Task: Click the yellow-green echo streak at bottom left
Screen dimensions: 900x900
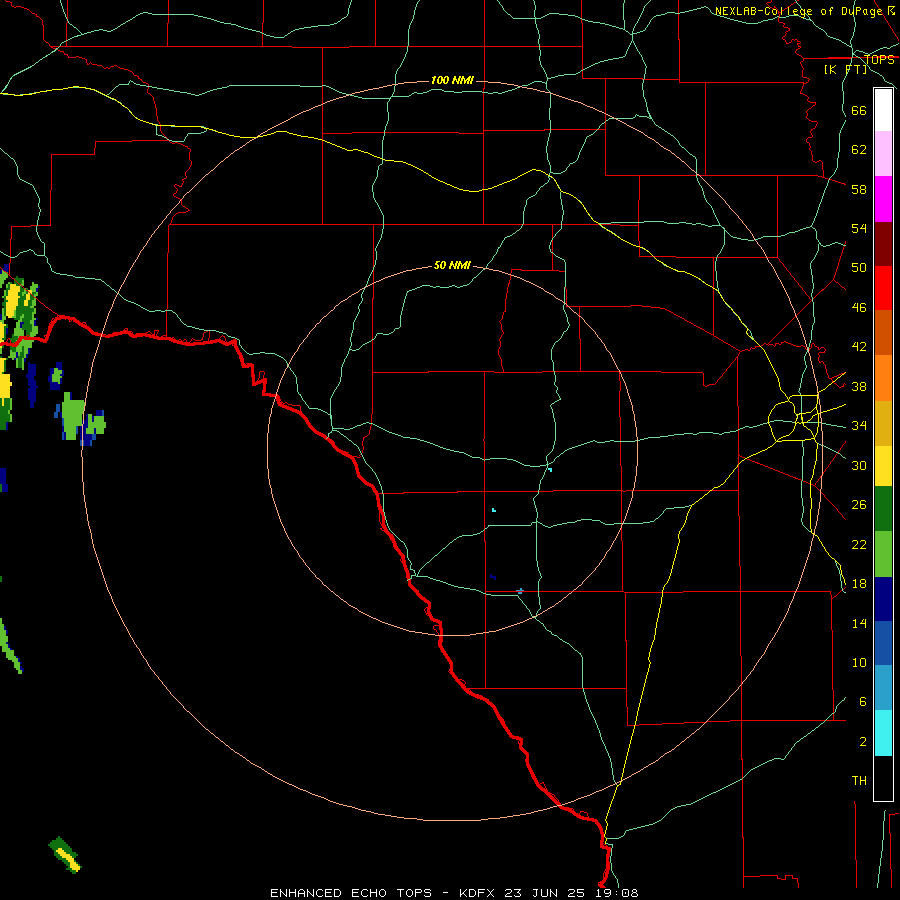Action: tap(65, 856)
